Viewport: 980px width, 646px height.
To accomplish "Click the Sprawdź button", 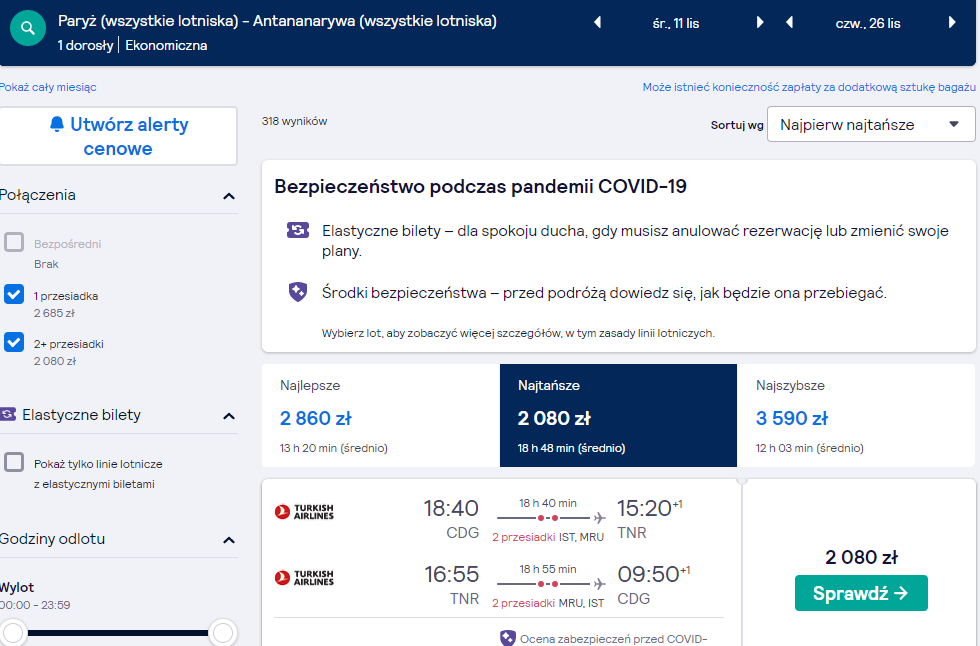I will coord(861,593).
